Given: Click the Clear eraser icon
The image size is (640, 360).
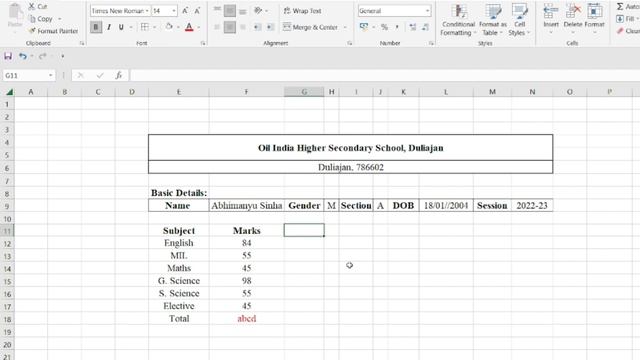Looking at the screenshot, I should click(620, 31).
